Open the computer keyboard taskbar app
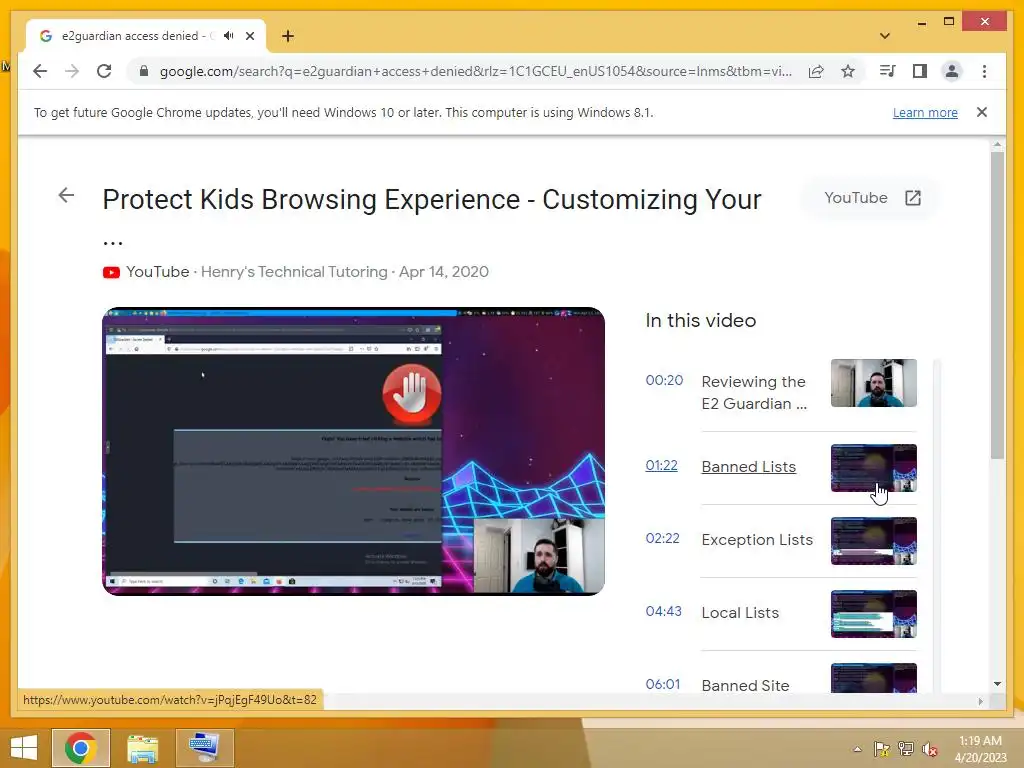 click(x=204, y=748)
